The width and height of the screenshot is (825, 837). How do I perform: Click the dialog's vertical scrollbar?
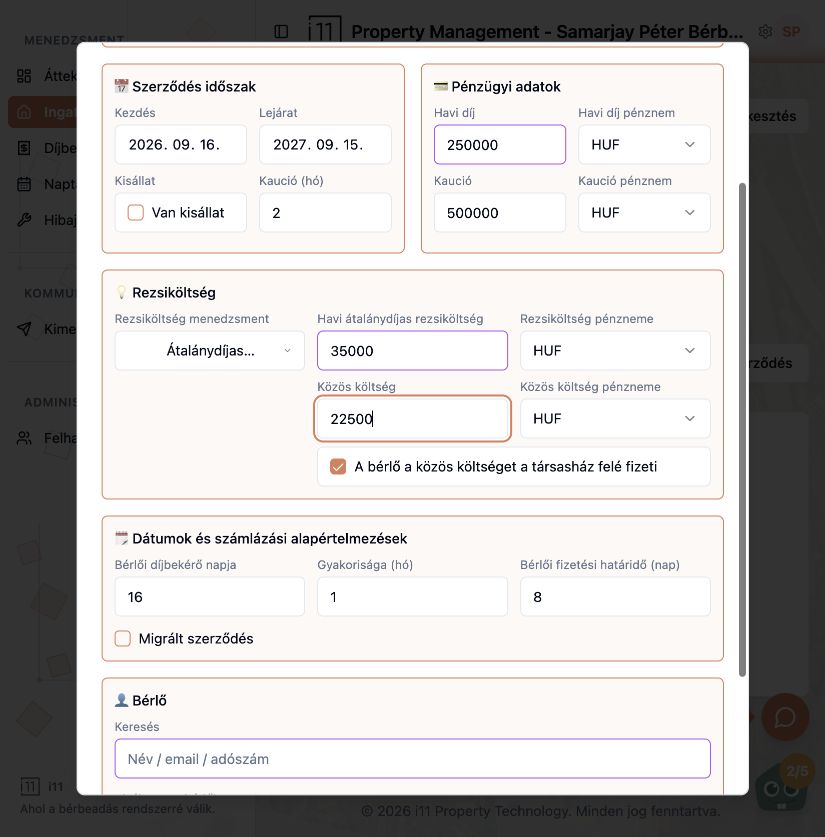click(742, 430)
